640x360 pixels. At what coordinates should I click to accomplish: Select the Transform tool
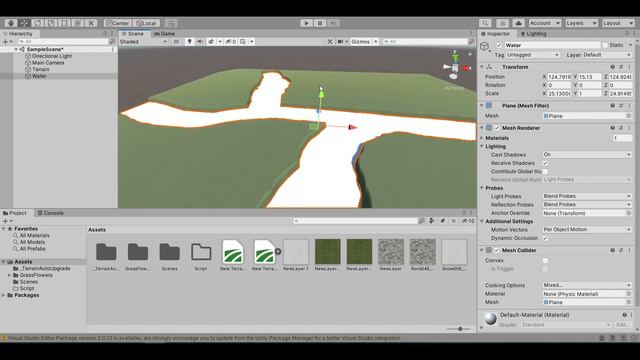click(78, 23)
